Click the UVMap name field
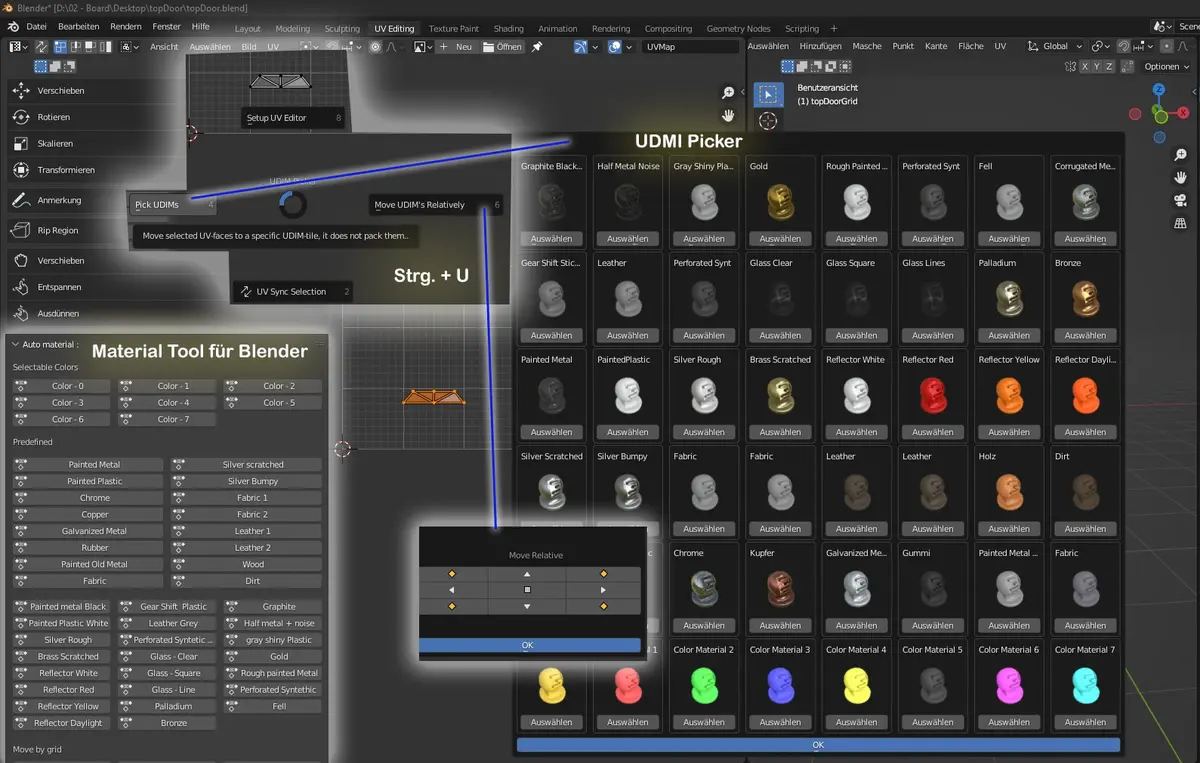 (690, 47)
